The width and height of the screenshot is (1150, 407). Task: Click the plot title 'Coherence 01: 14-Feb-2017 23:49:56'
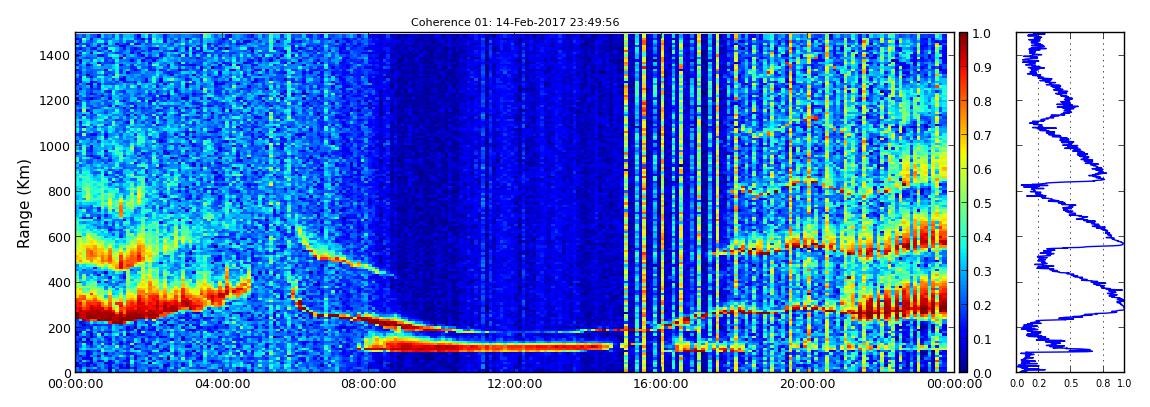[515, 22]
